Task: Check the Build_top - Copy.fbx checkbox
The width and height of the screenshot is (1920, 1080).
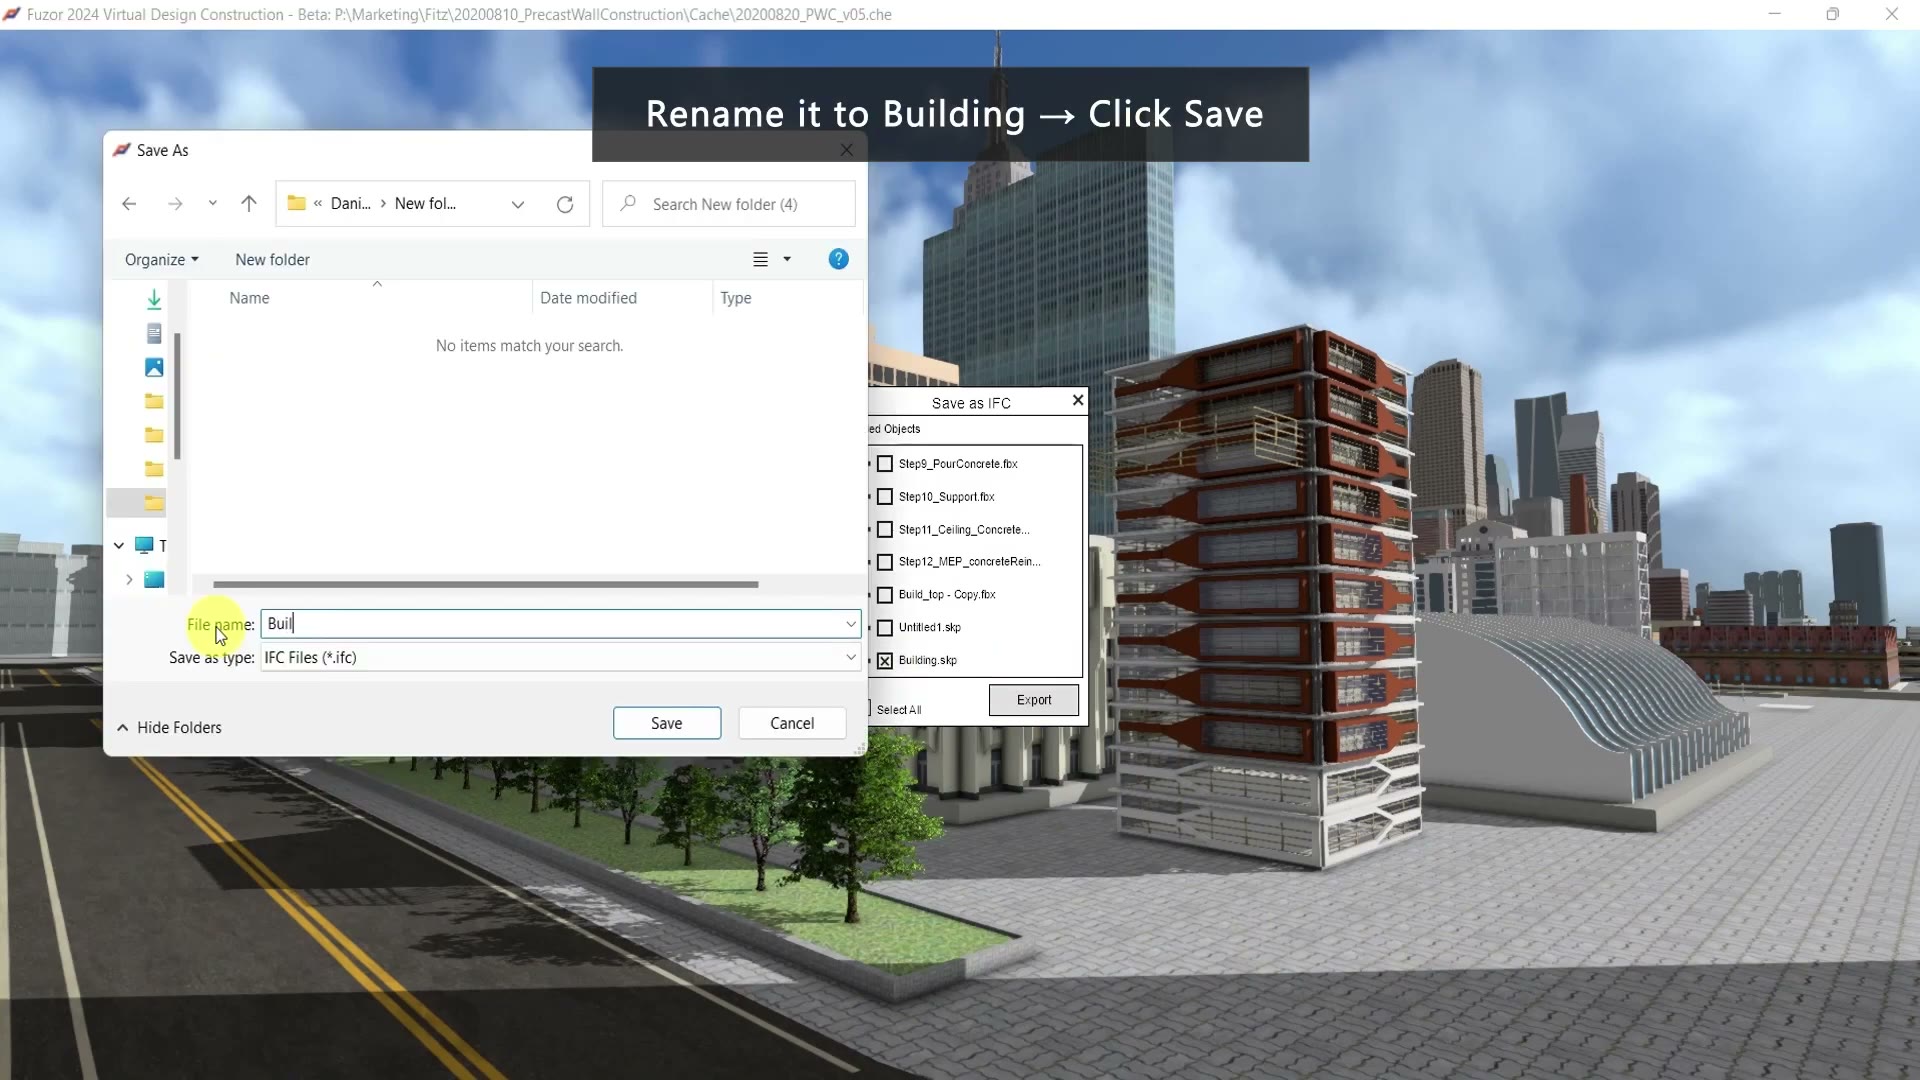Action: pyautogui.click(x=885, y=595)
